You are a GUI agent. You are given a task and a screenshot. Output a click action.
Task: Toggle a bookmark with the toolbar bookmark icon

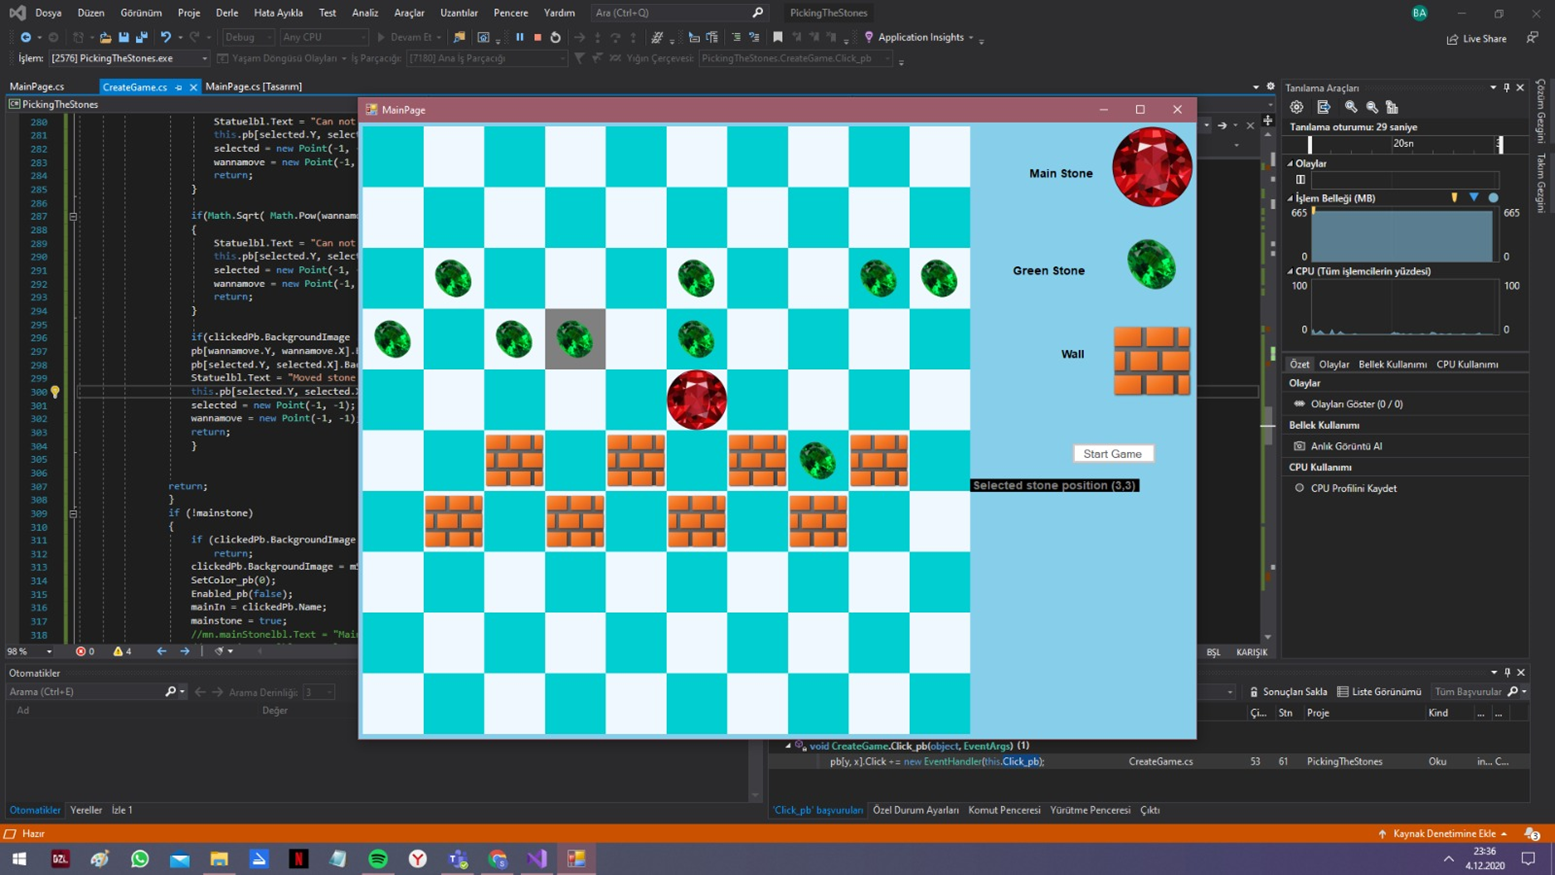[778, 38]
